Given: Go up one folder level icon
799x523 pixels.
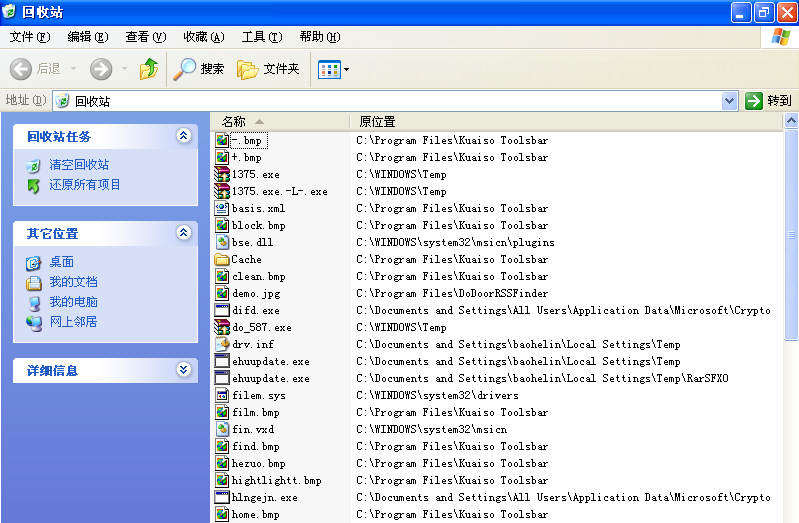Looking at the screenshot, I should 149,69.
